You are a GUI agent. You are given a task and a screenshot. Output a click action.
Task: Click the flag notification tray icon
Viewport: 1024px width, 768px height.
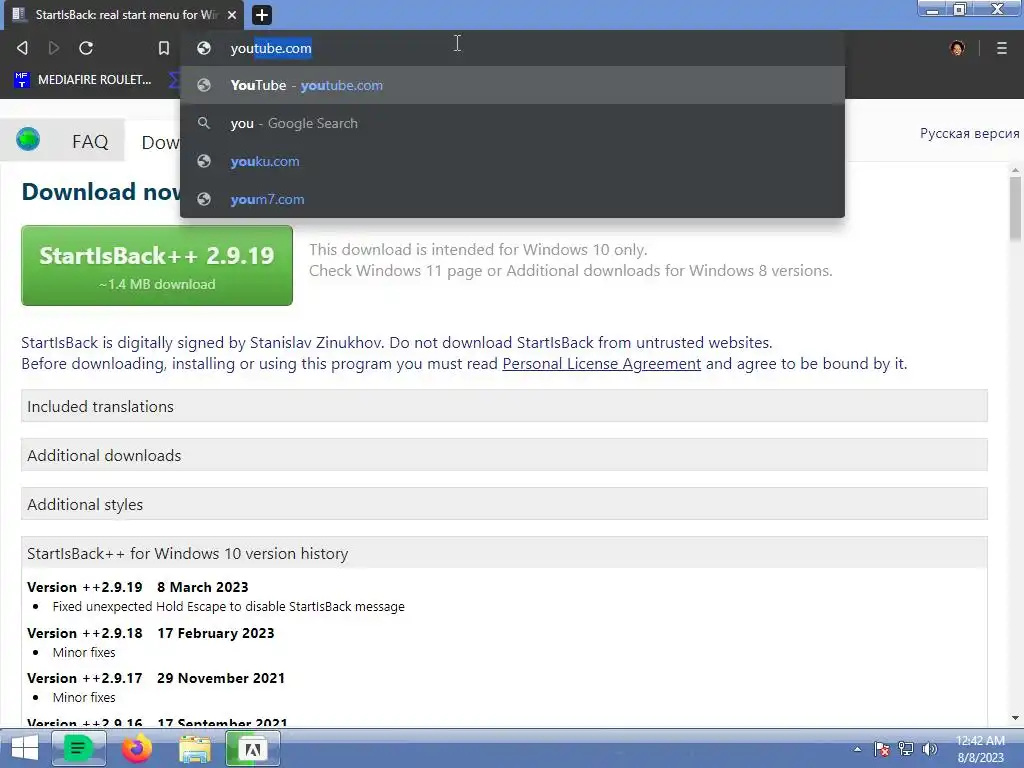(x=882, y=749)
